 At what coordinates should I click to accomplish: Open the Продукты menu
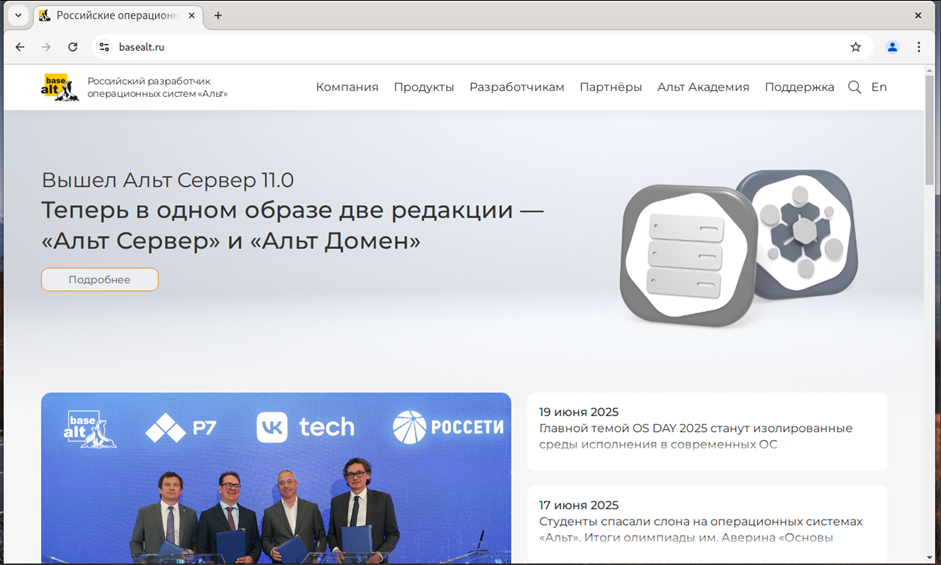click(x=423, y=87)
